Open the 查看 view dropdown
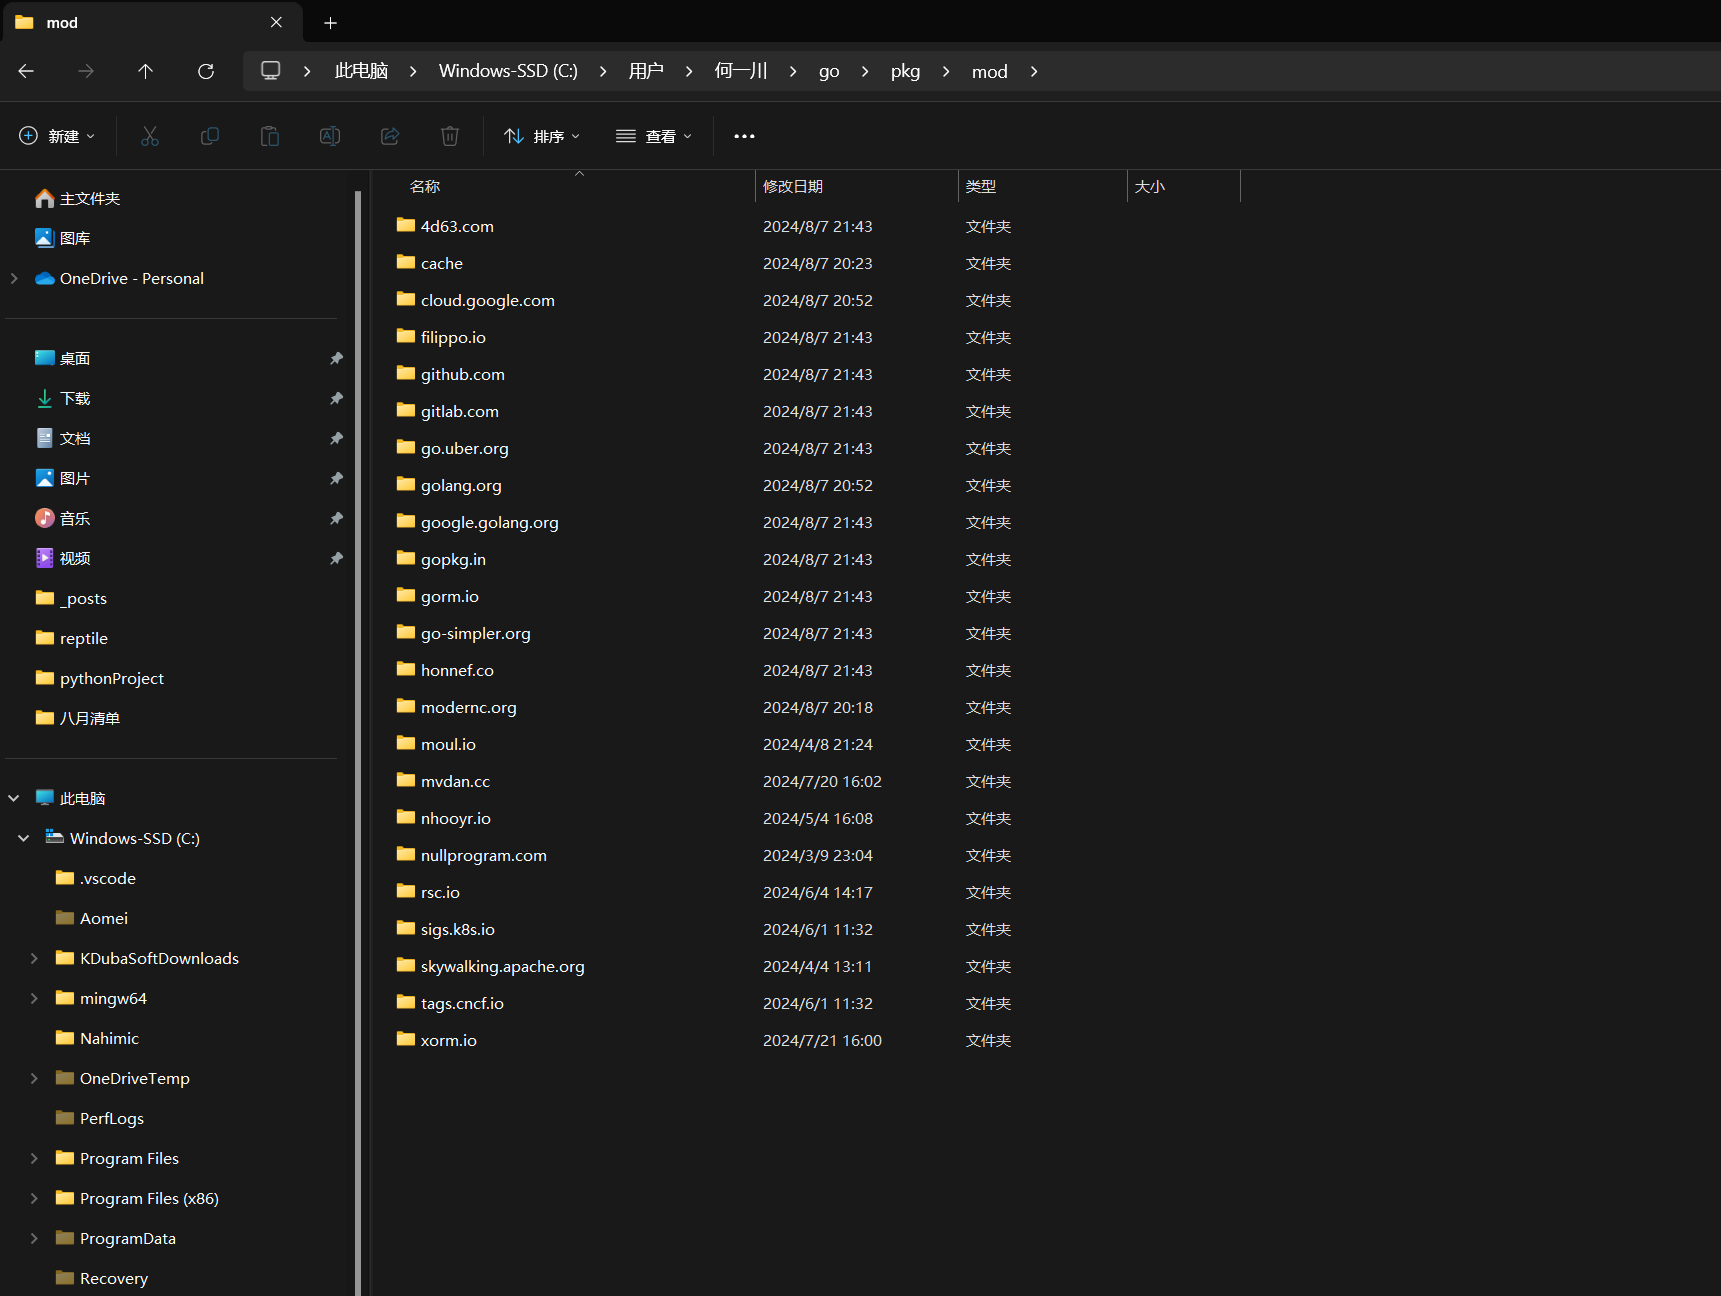The height and width of the screenshot is (1296, 1721). [x=654, y=136]
